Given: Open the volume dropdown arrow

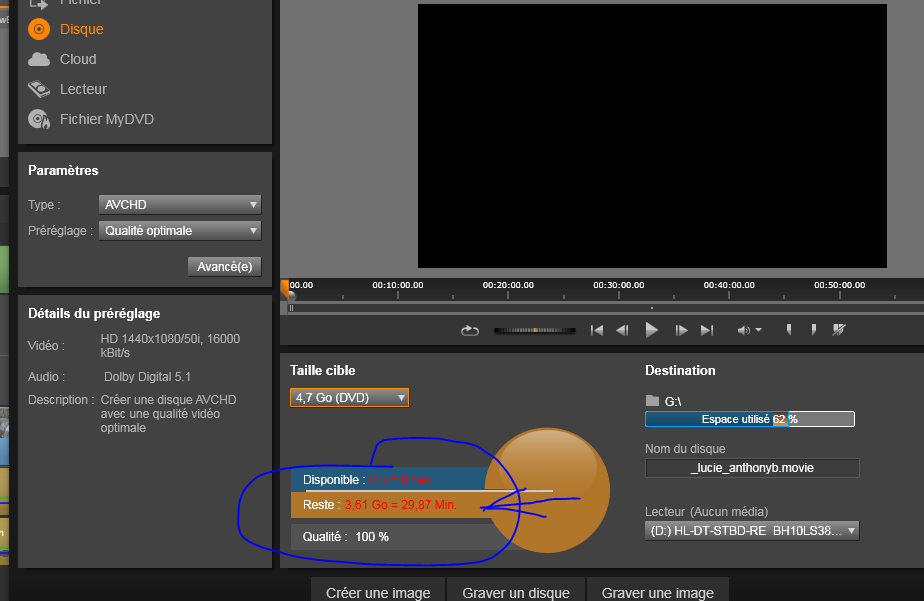Looking at the screenshot, I should point(758,330).
